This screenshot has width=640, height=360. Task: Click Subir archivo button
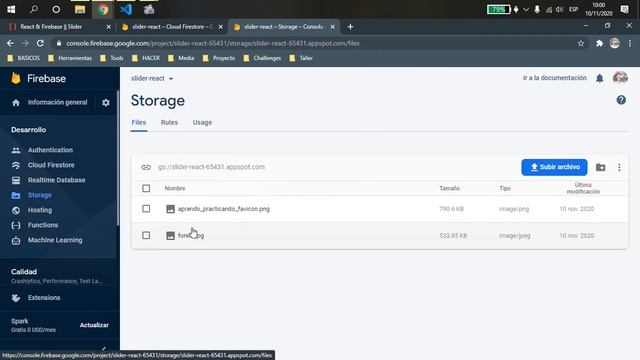[x=554, y=167]
